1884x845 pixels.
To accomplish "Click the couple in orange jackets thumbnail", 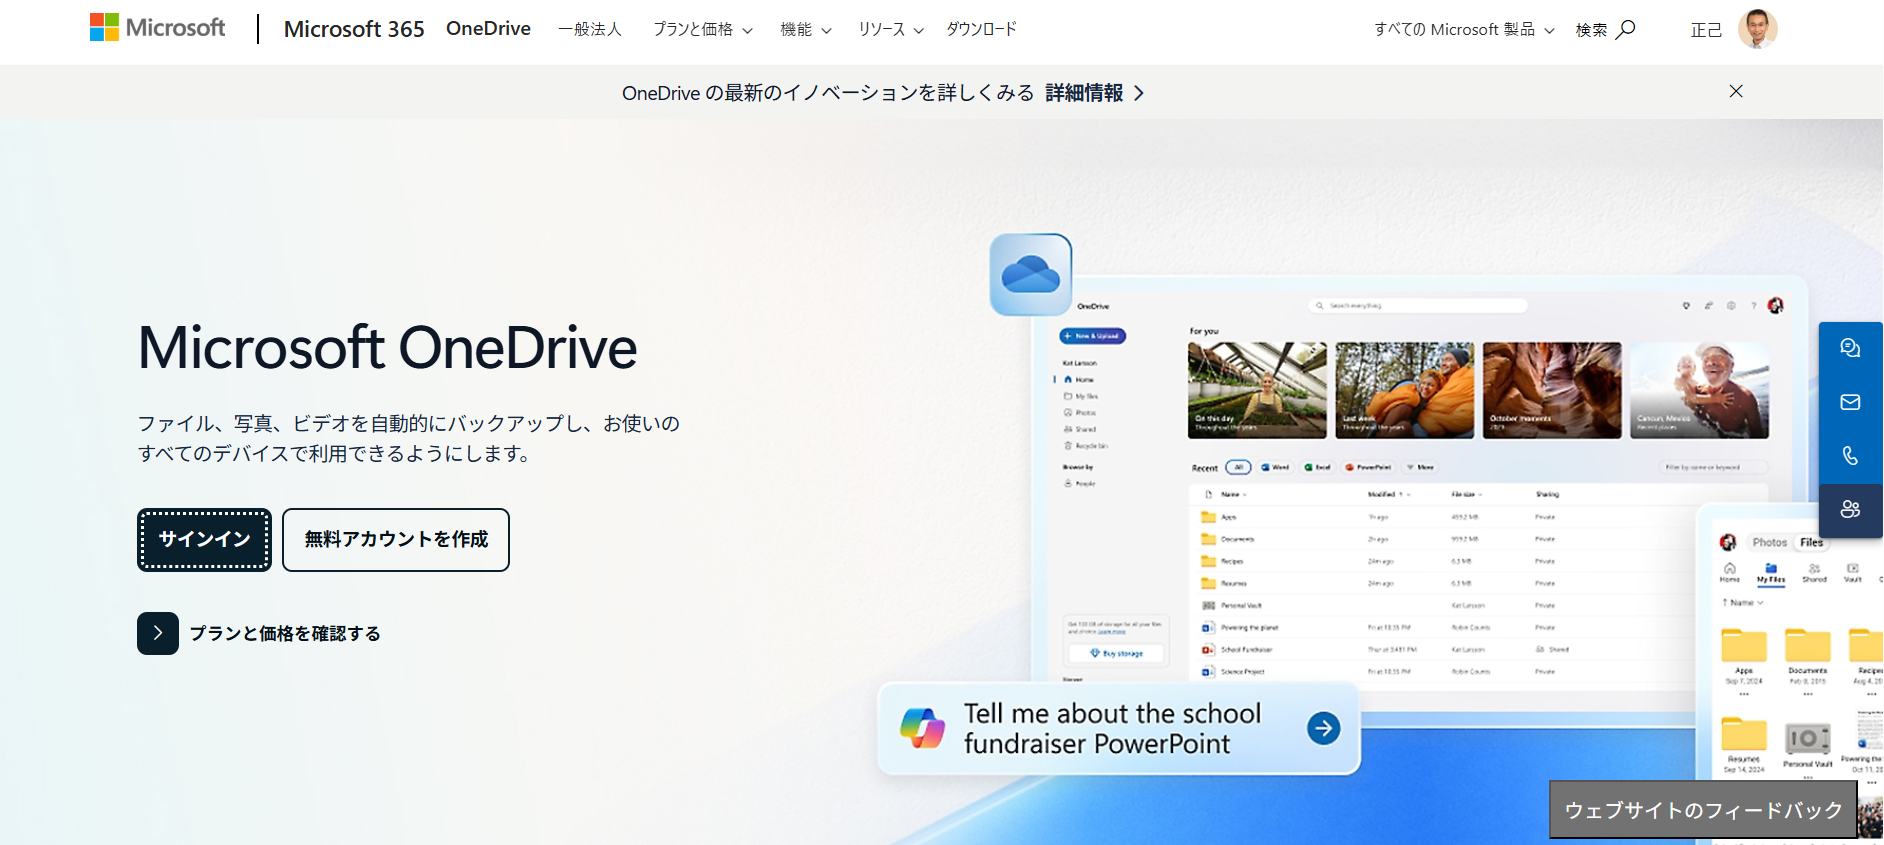I will click(x=1404, y=390).
